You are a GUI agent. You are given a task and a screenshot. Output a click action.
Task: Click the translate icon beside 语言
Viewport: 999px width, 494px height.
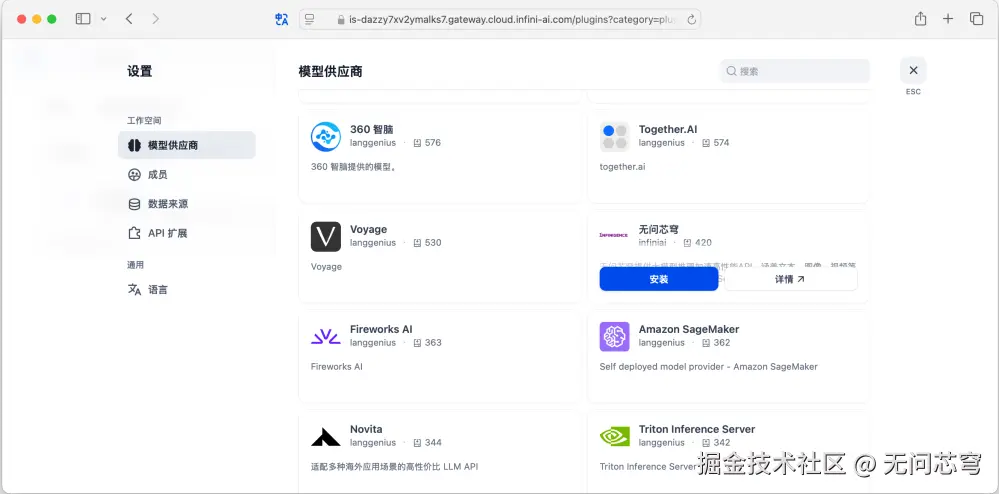(x=134, y=289)
